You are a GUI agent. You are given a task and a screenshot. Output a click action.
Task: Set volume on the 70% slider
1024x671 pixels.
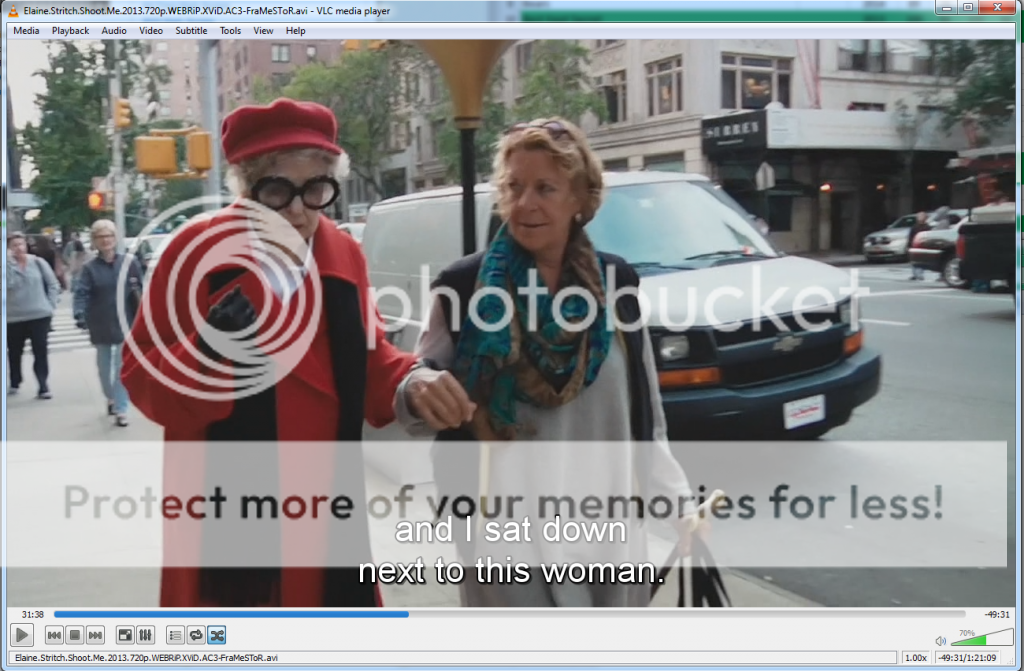975,638
